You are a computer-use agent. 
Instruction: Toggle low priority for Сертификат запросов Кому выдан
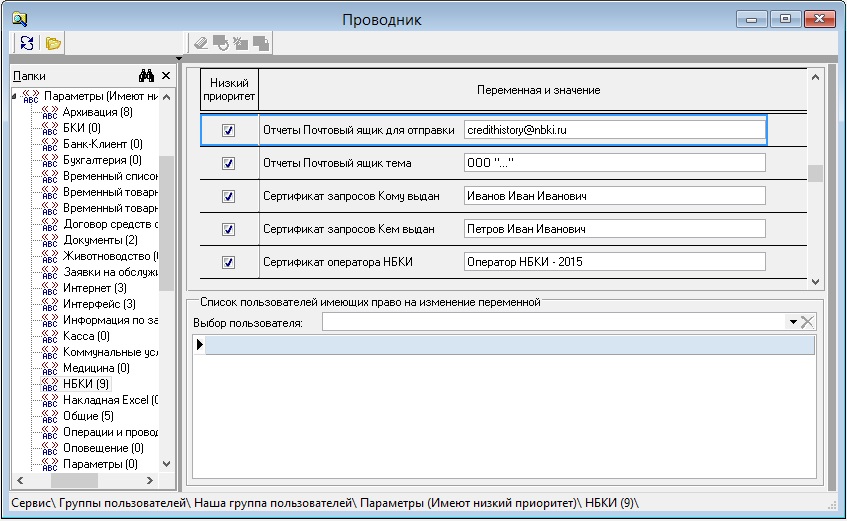[x=228, y=196]
